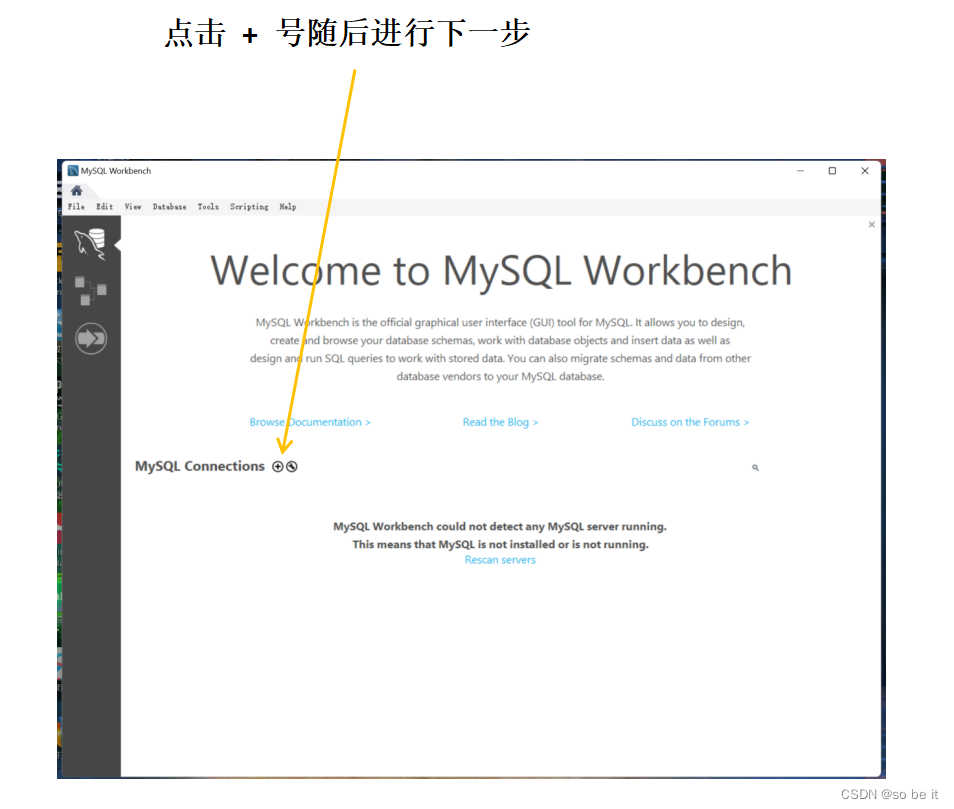
Task: Click the home tab icon
Action: [77, 191]
